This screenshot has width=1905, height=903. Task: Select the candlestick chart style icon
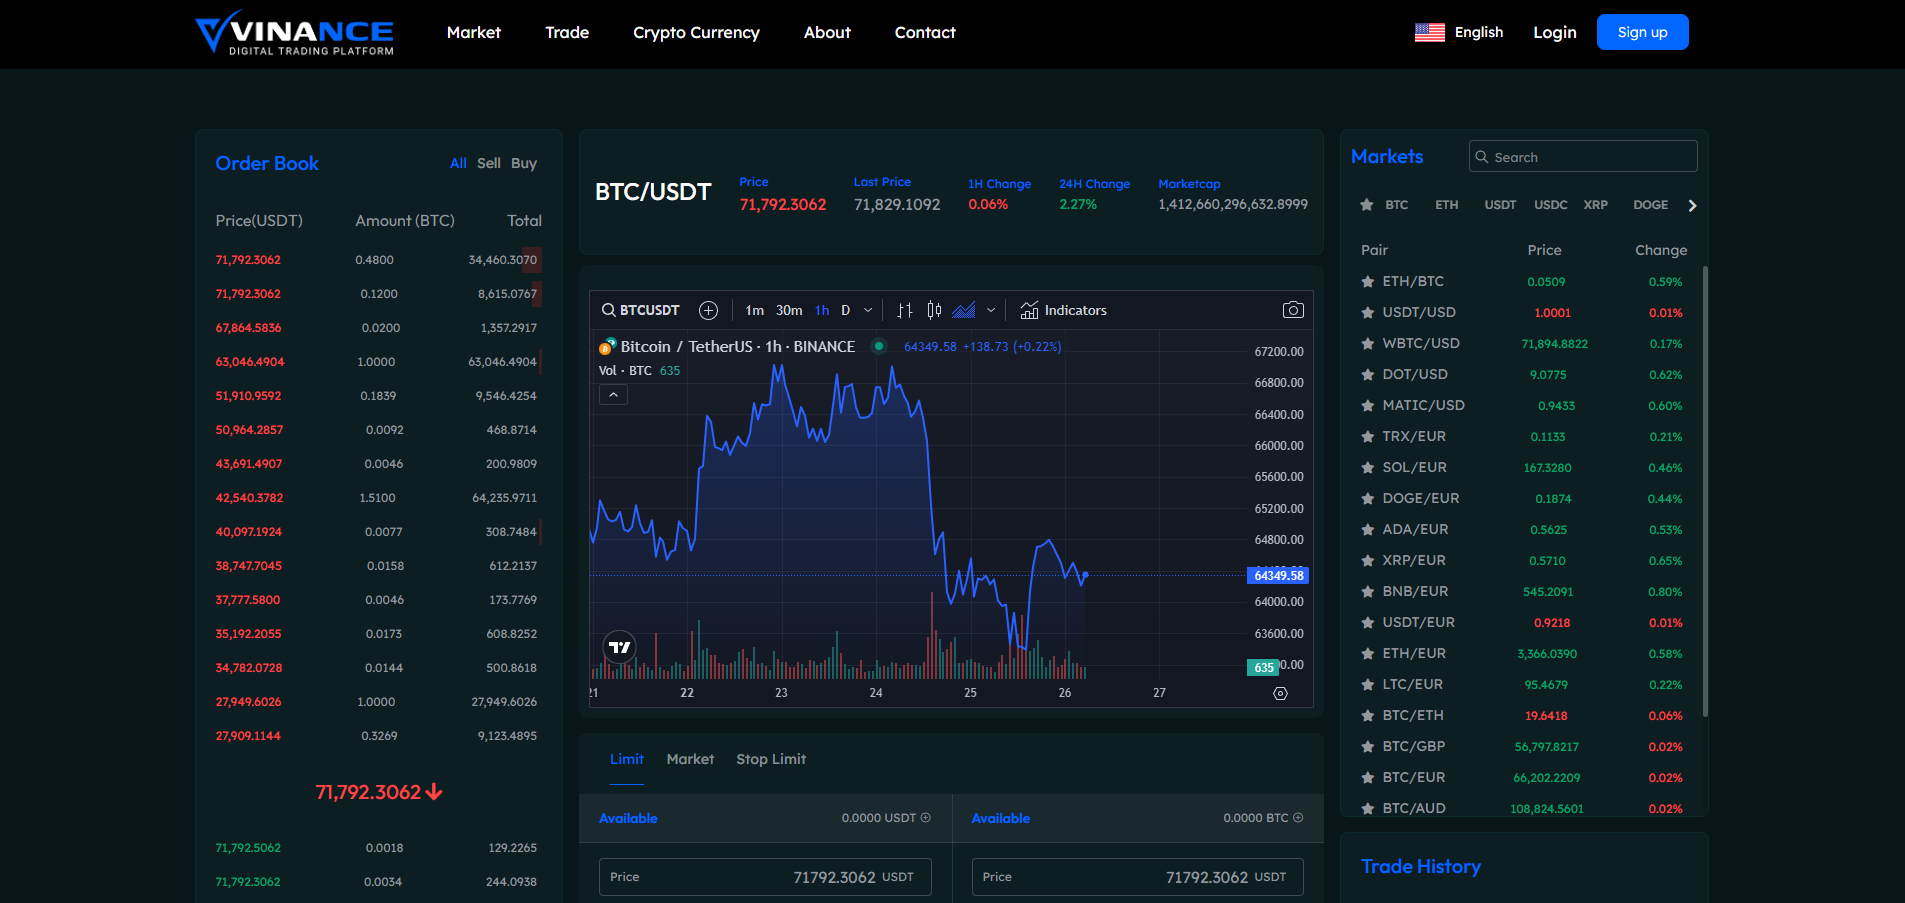pyautogui.click(x=934, y=310)
